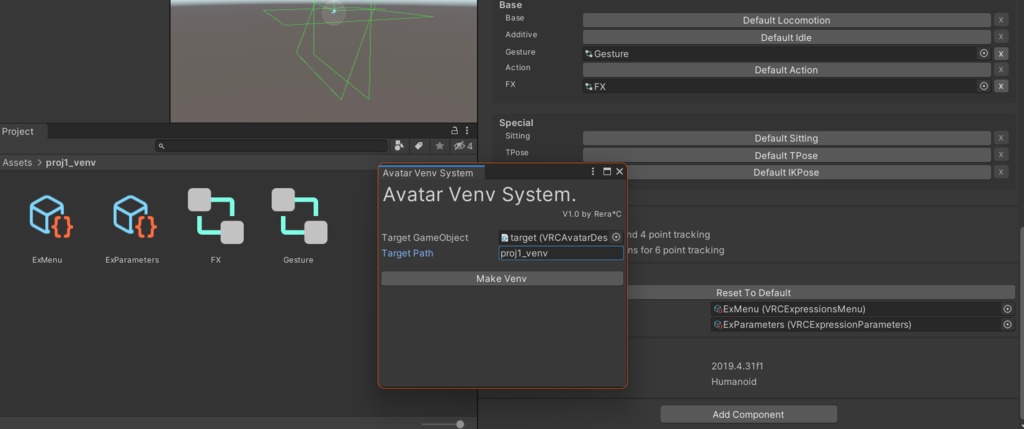Screen dimensions: 1024x429
Task: Click the Add Component button
Action: click(x=748, y=415)
